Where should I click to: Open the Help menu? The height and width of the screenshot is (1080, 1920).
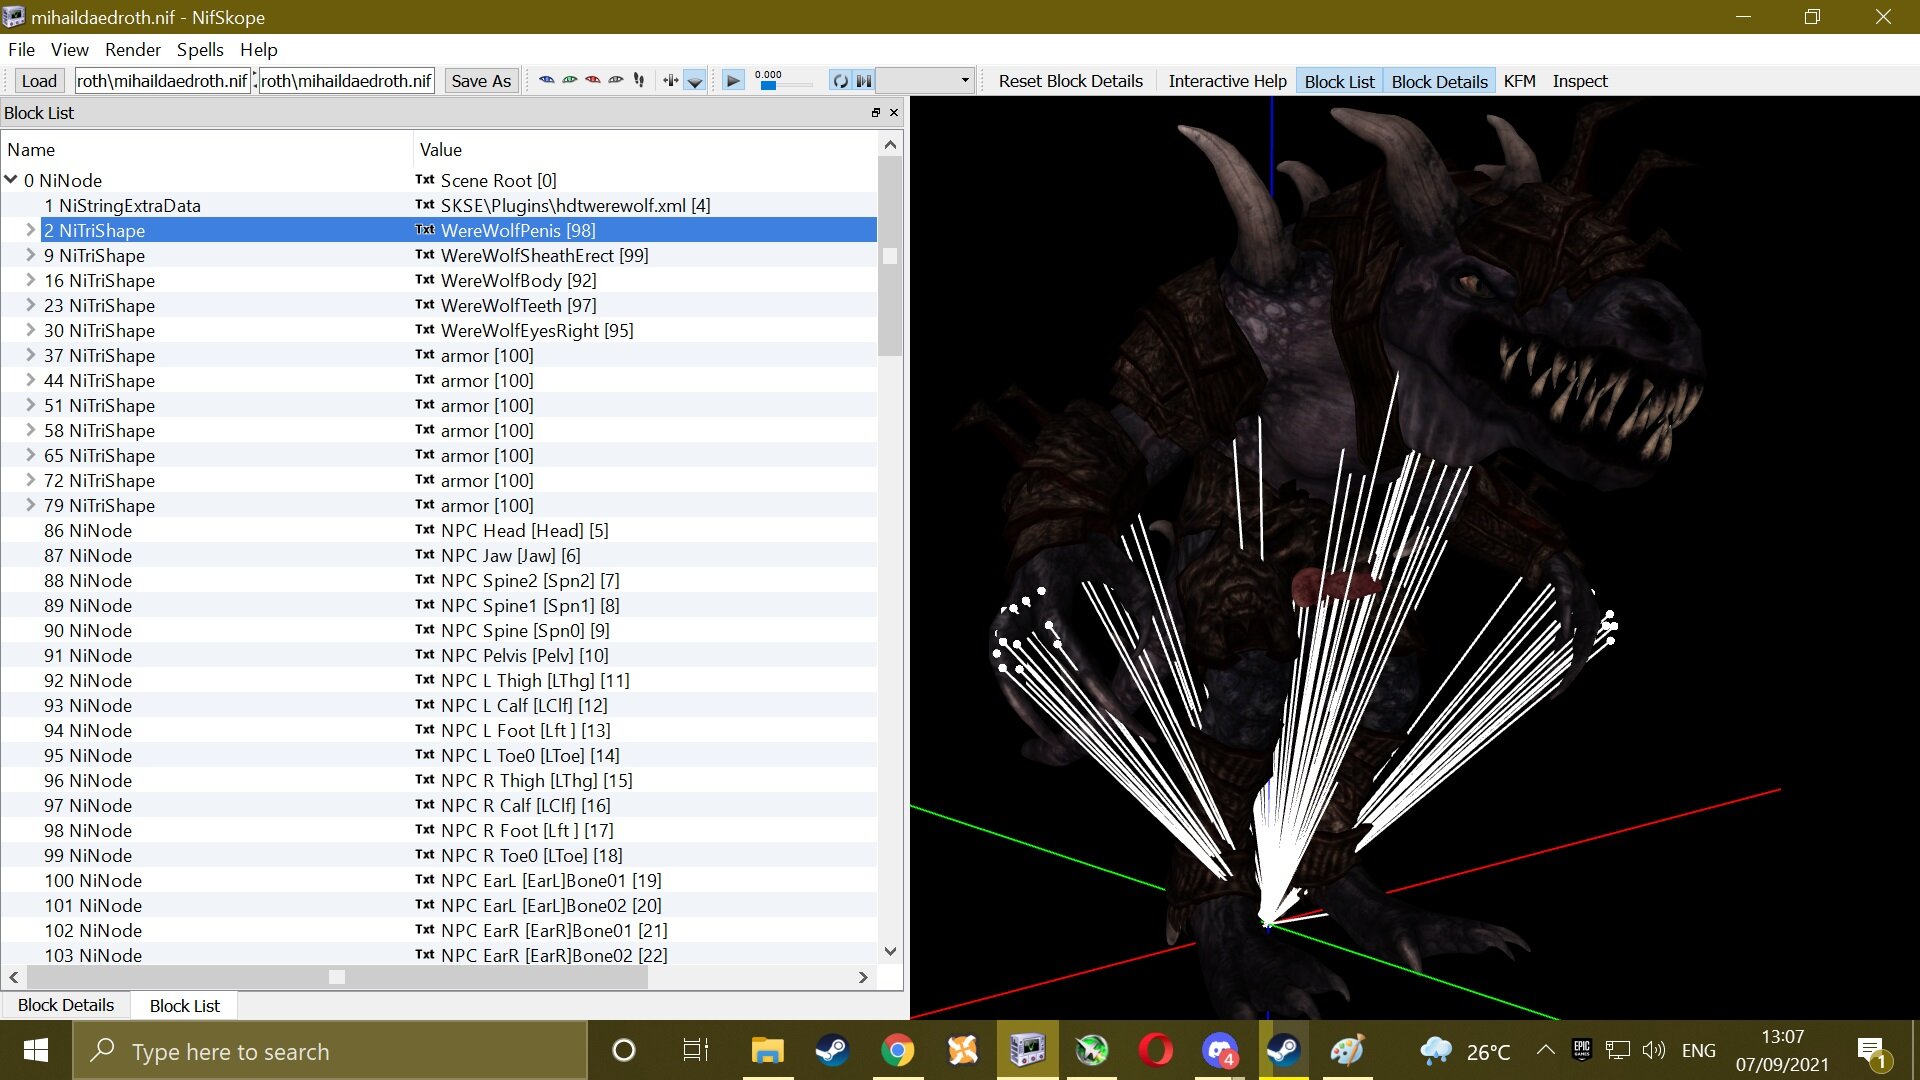tap(258, 49)
